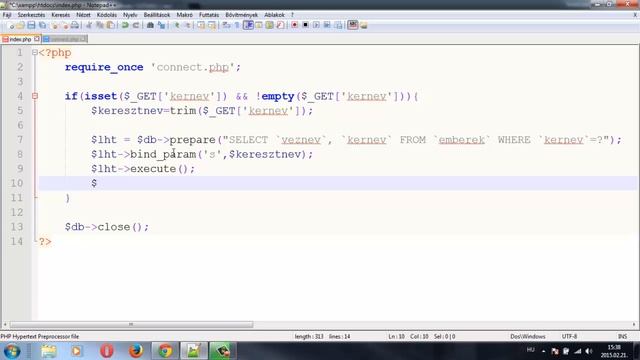
Task: Open the User Defined Language icon
Action: coord(259,25)
